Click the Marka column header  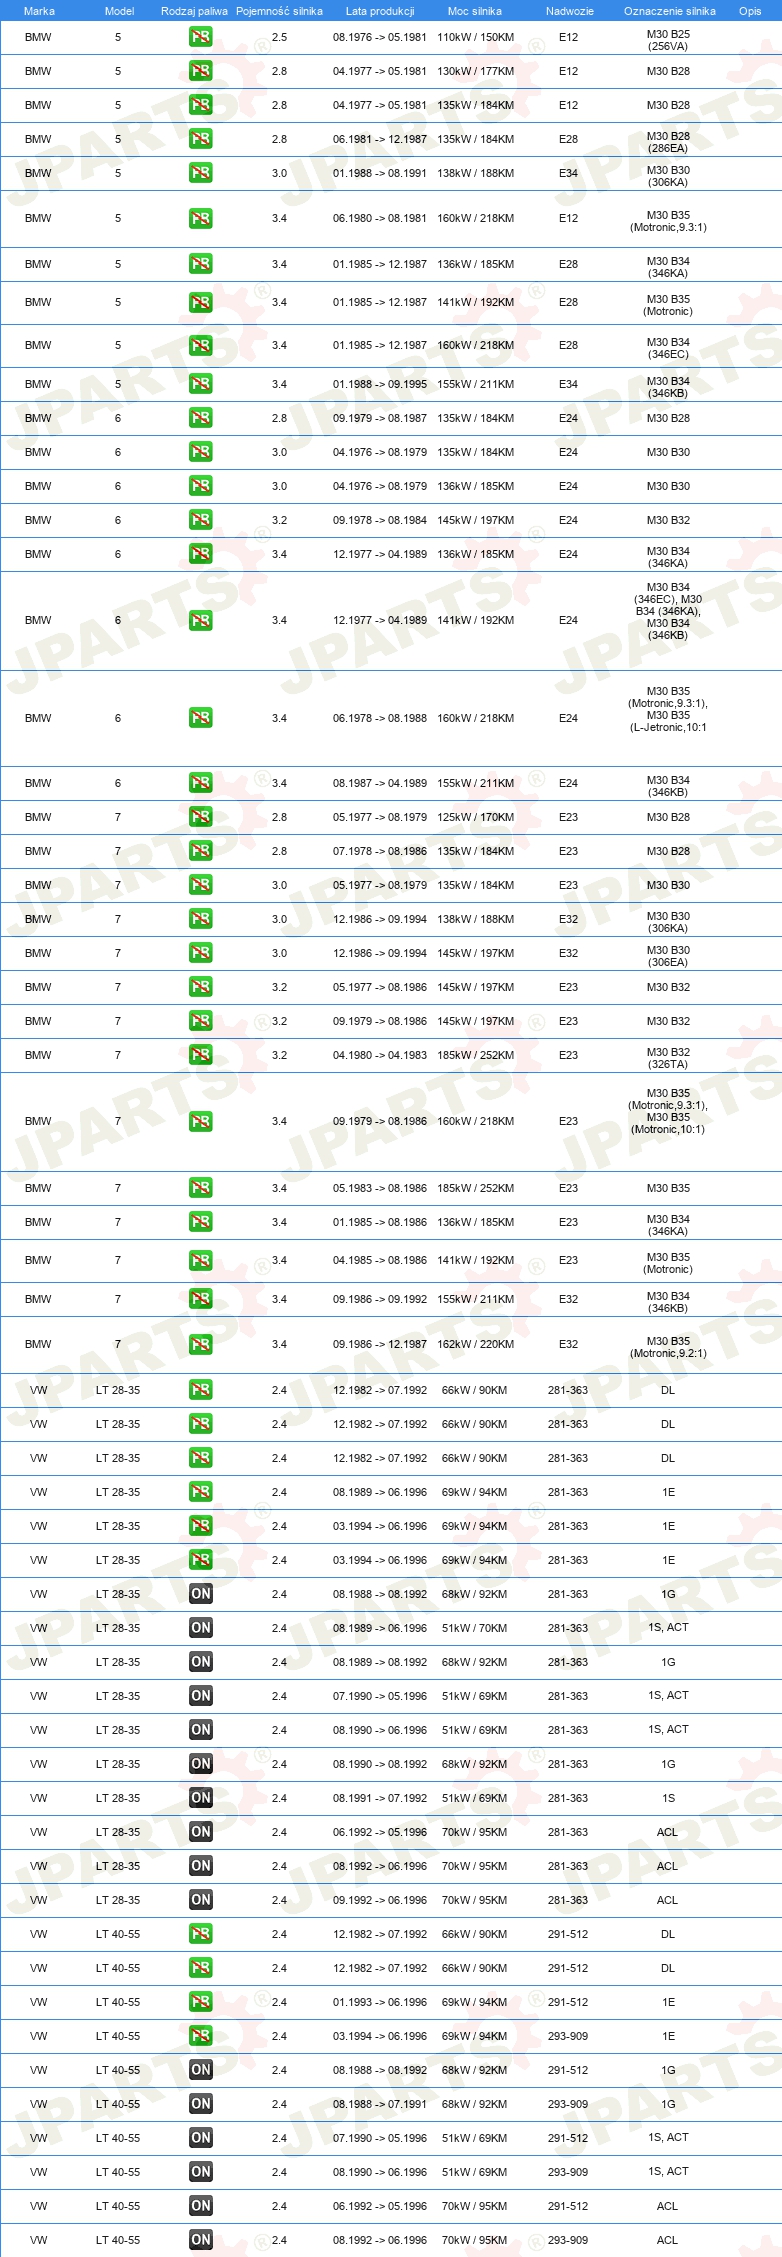pyautogui.click(x=39, y=11)
